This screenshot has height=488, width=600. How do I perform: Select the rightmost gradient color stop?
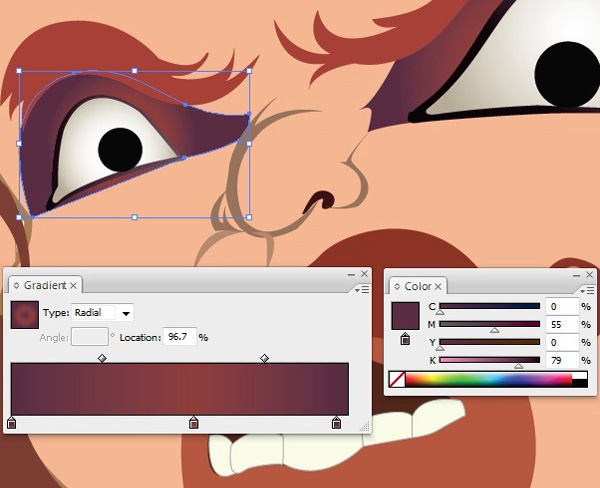pyautogui.click(x=336, y=423)
